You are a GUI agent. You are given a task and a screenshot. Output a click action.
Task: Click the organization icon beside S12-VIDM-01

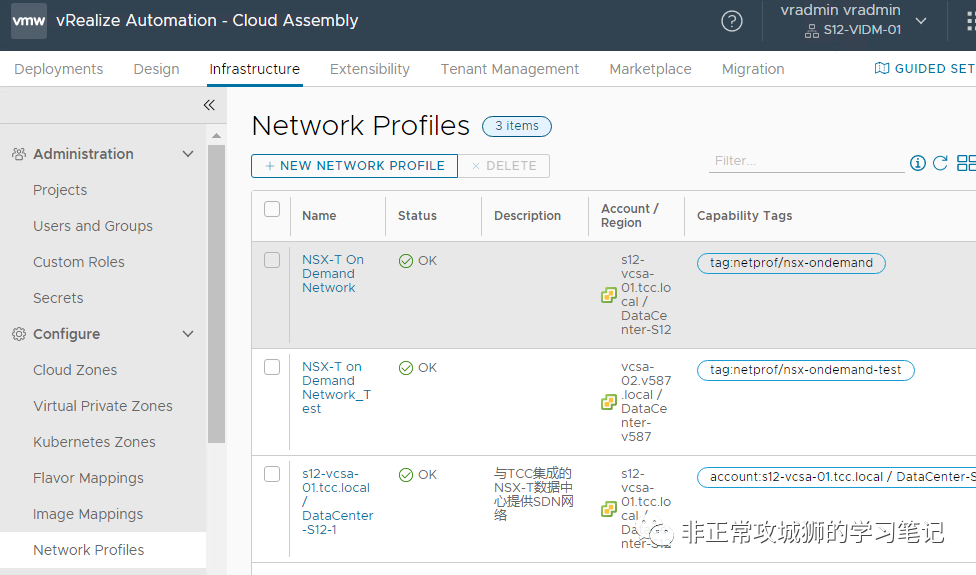tap(812, 30)
